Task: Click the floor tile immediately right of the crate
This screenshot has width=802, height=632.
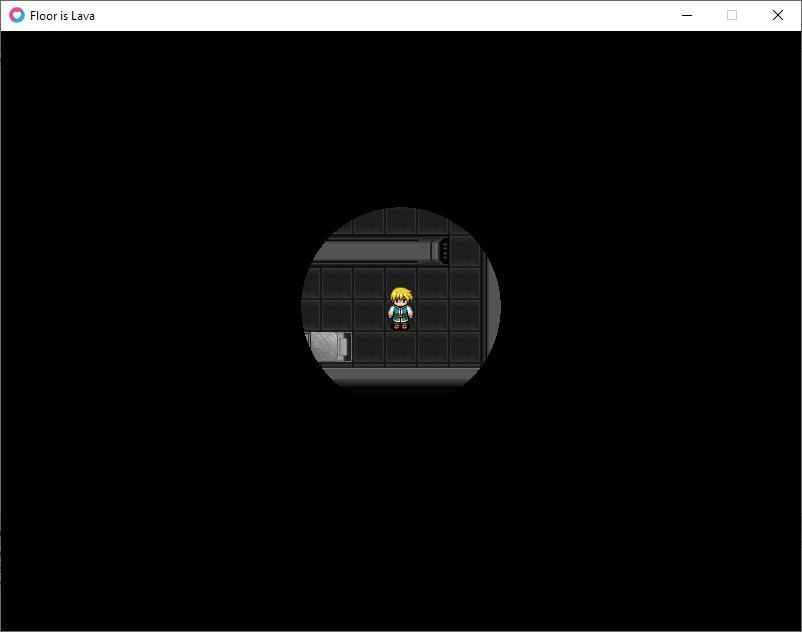Action: pyautogui.click(x=369, y=347)
